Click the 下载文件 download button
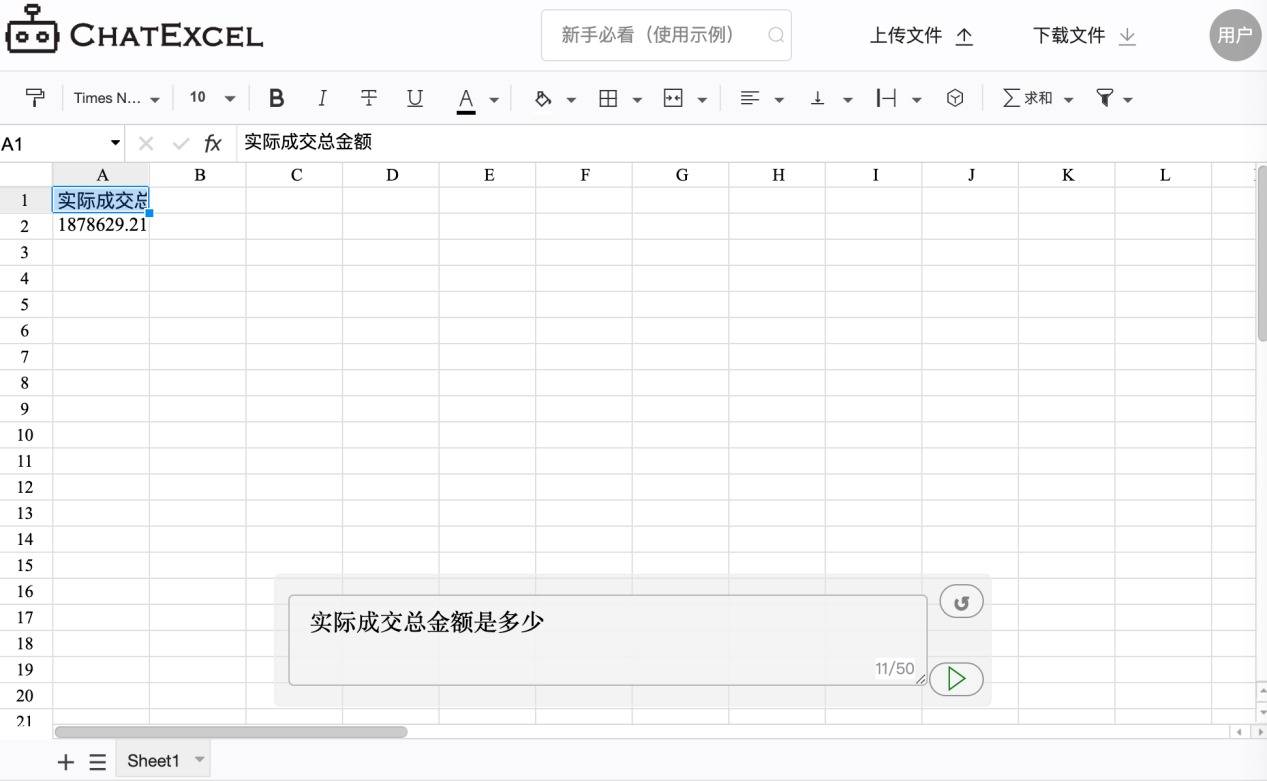The height and width of the screenshot is (781, 1267). click(x=1084, y=36)
